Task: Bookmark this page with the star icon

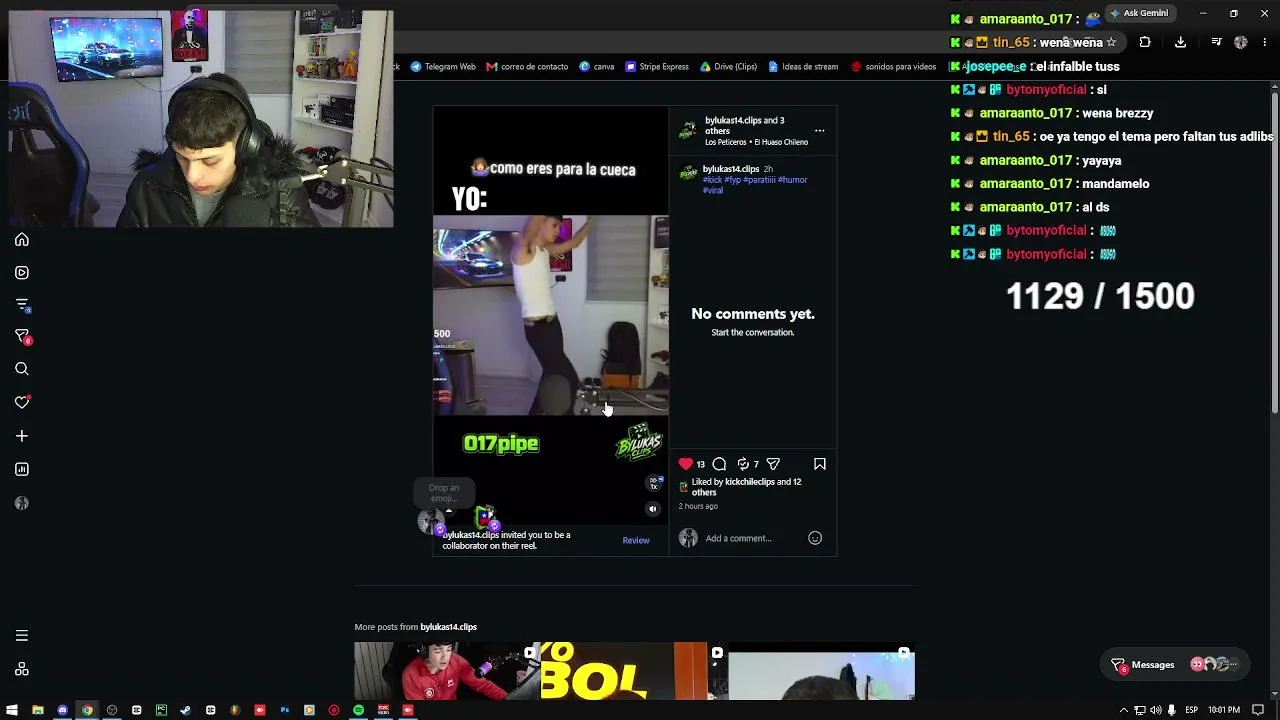Action: pos(1110,42)
